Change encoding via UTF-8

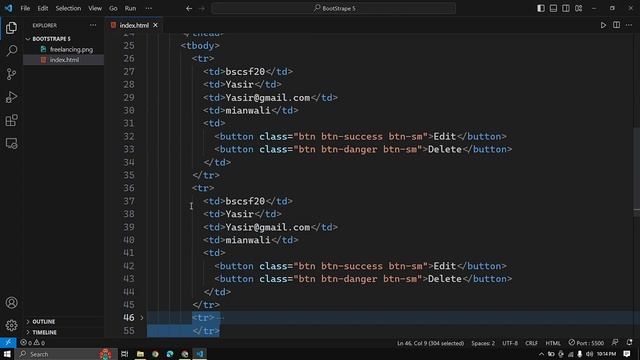[x=510, y=343]
